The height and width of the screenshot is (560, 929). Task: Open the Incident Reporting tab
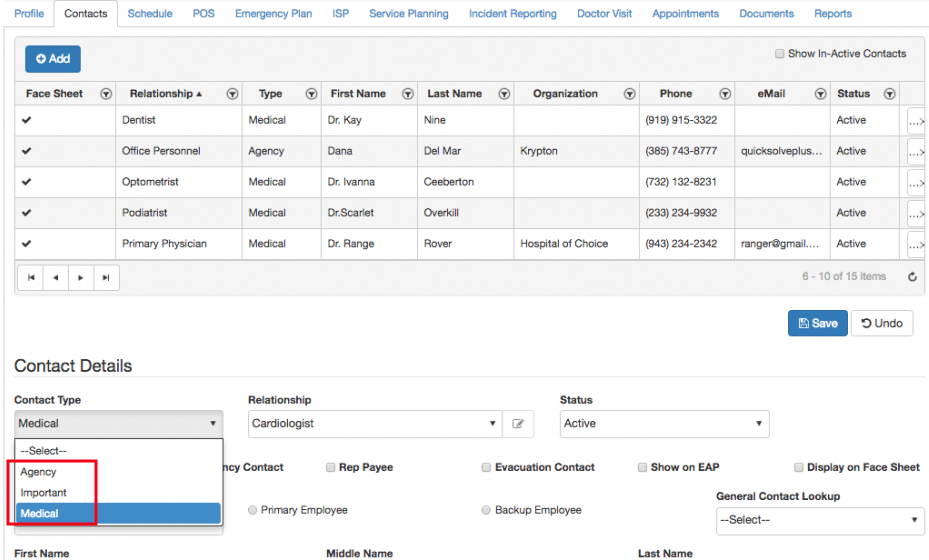click(x=512, y=13)
